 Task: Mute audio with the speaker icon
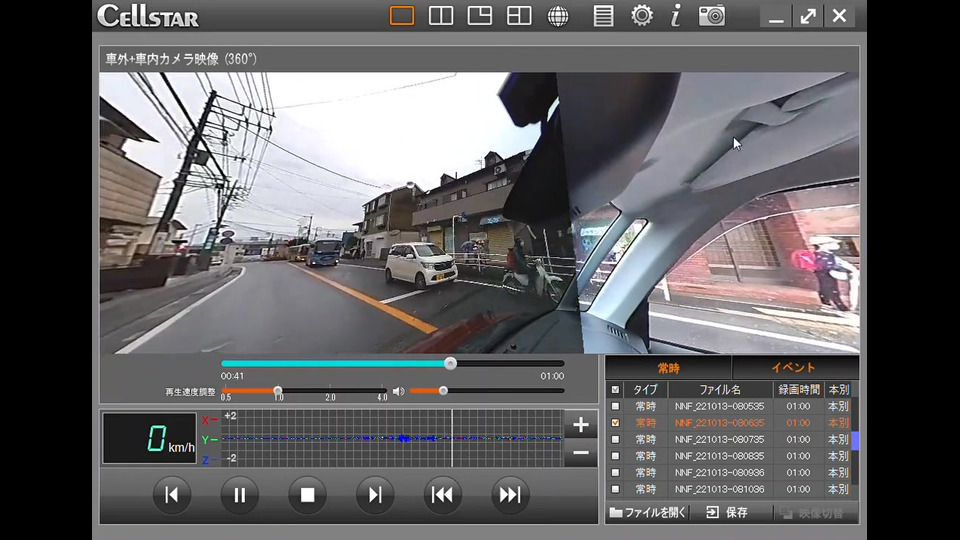398,391
